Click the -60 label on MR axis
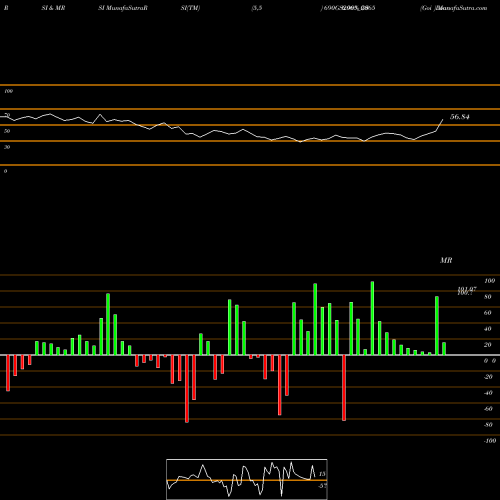Image resolution: width=500 pixels, height=500 pixels. coord(488,409)
